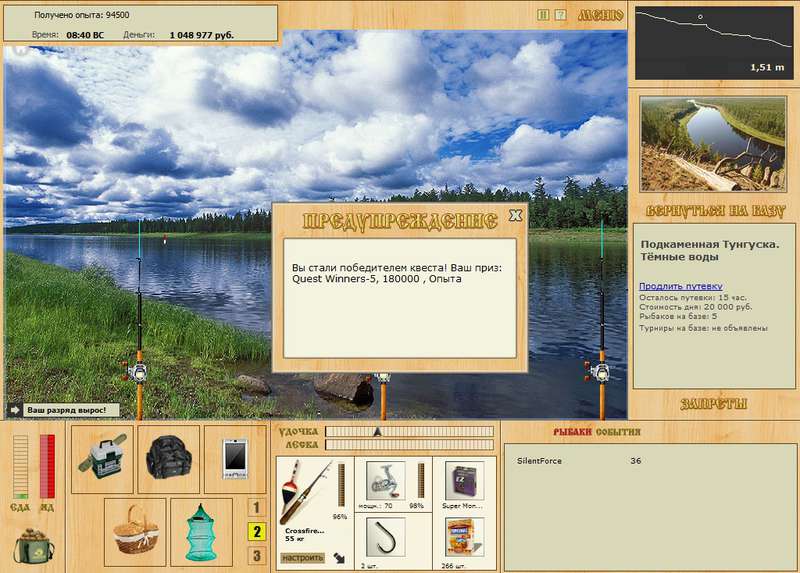Click the настроить tackle setup button
Viewport: 800px width, 573px height.
point(303,558)
